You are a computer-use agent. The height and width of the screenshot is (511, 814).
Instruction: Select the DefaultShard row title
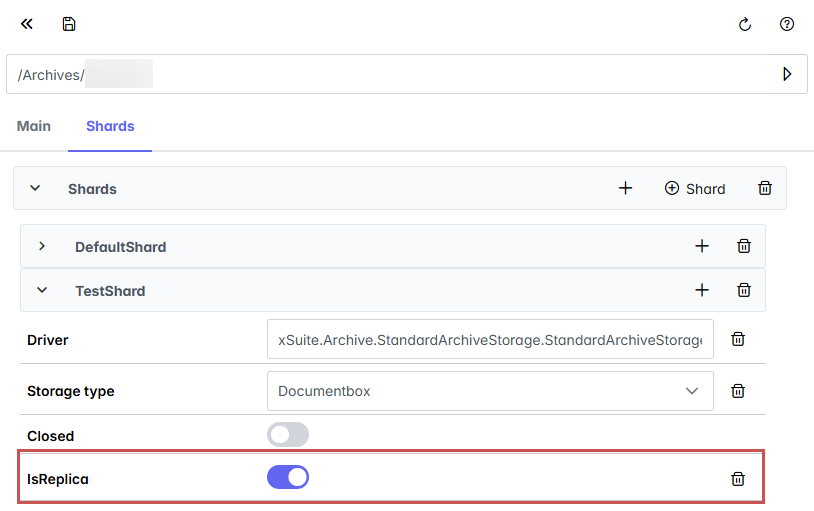[120, 247]
